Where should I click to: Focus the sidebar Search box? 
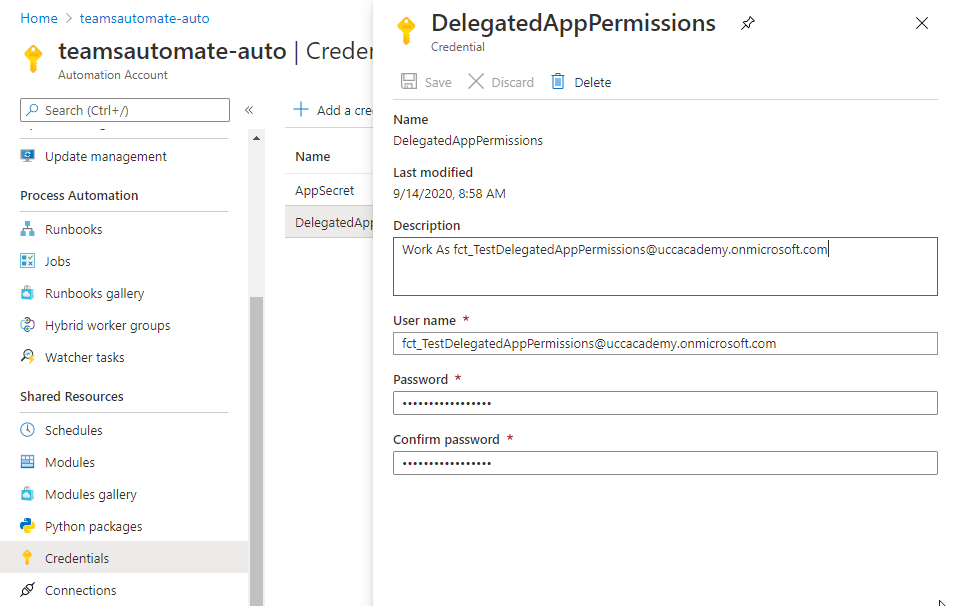125,110
